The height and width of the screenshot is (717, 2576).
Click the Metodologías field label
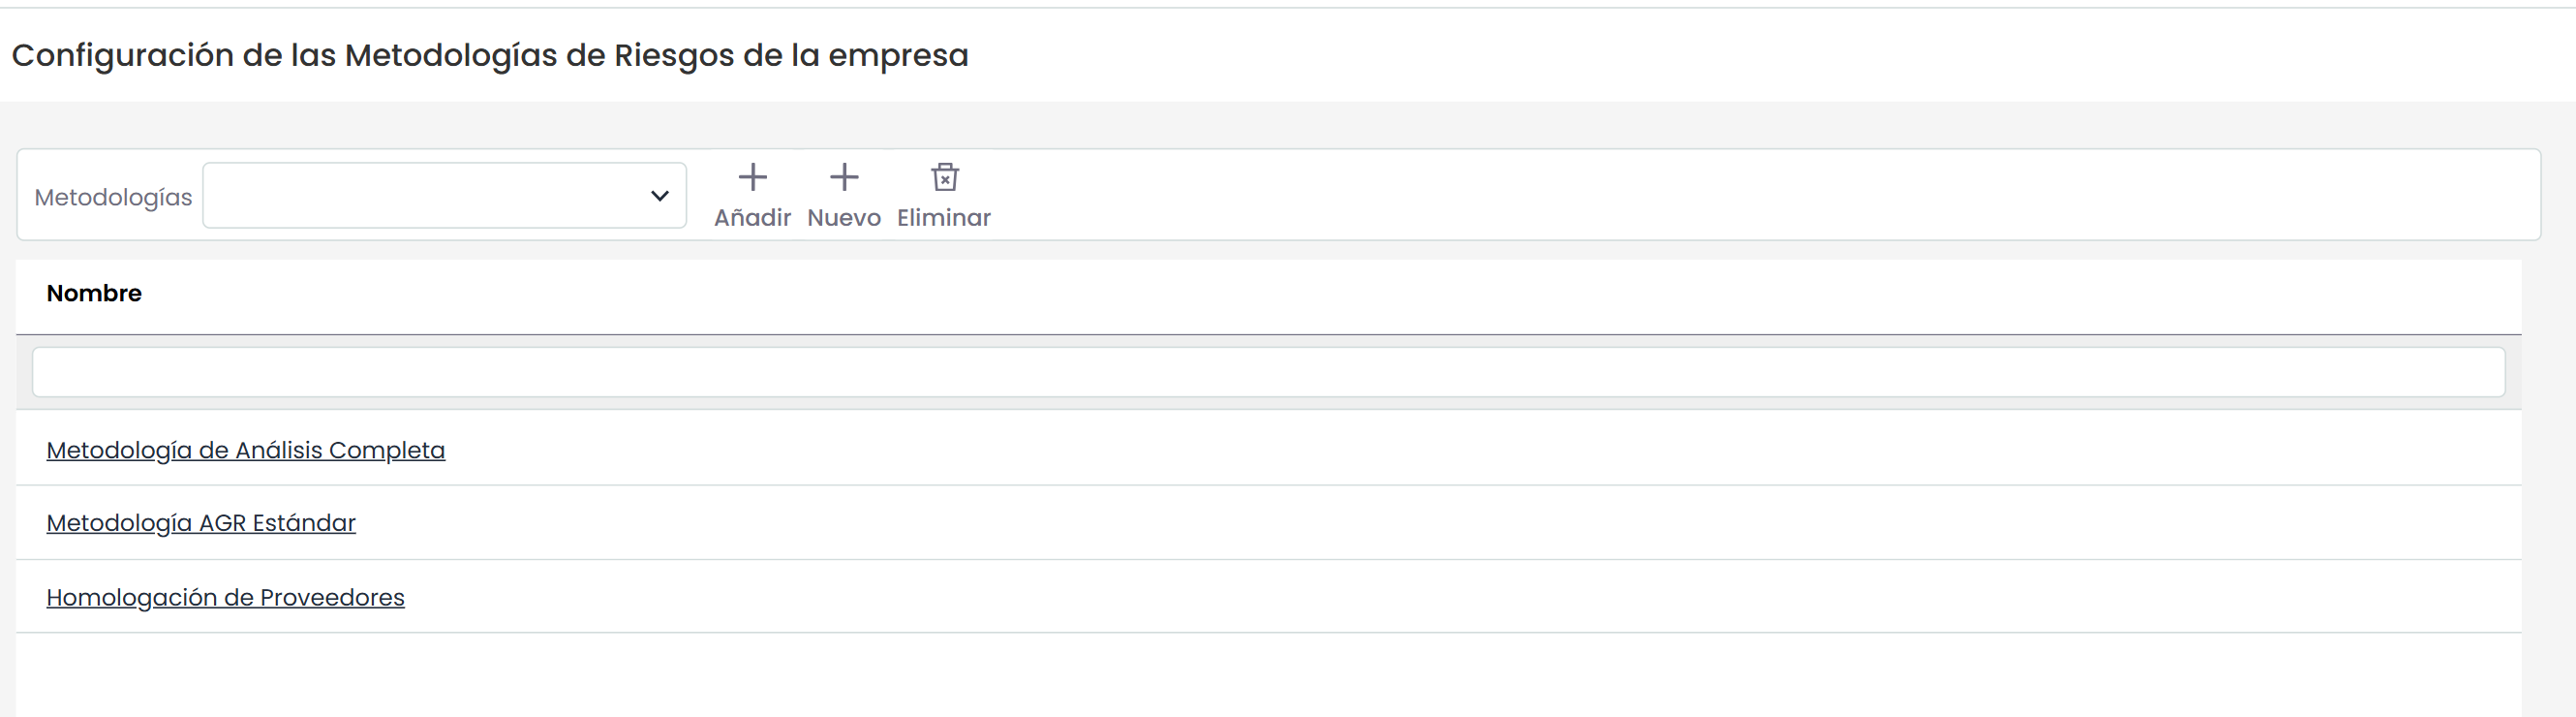point(113,197)
